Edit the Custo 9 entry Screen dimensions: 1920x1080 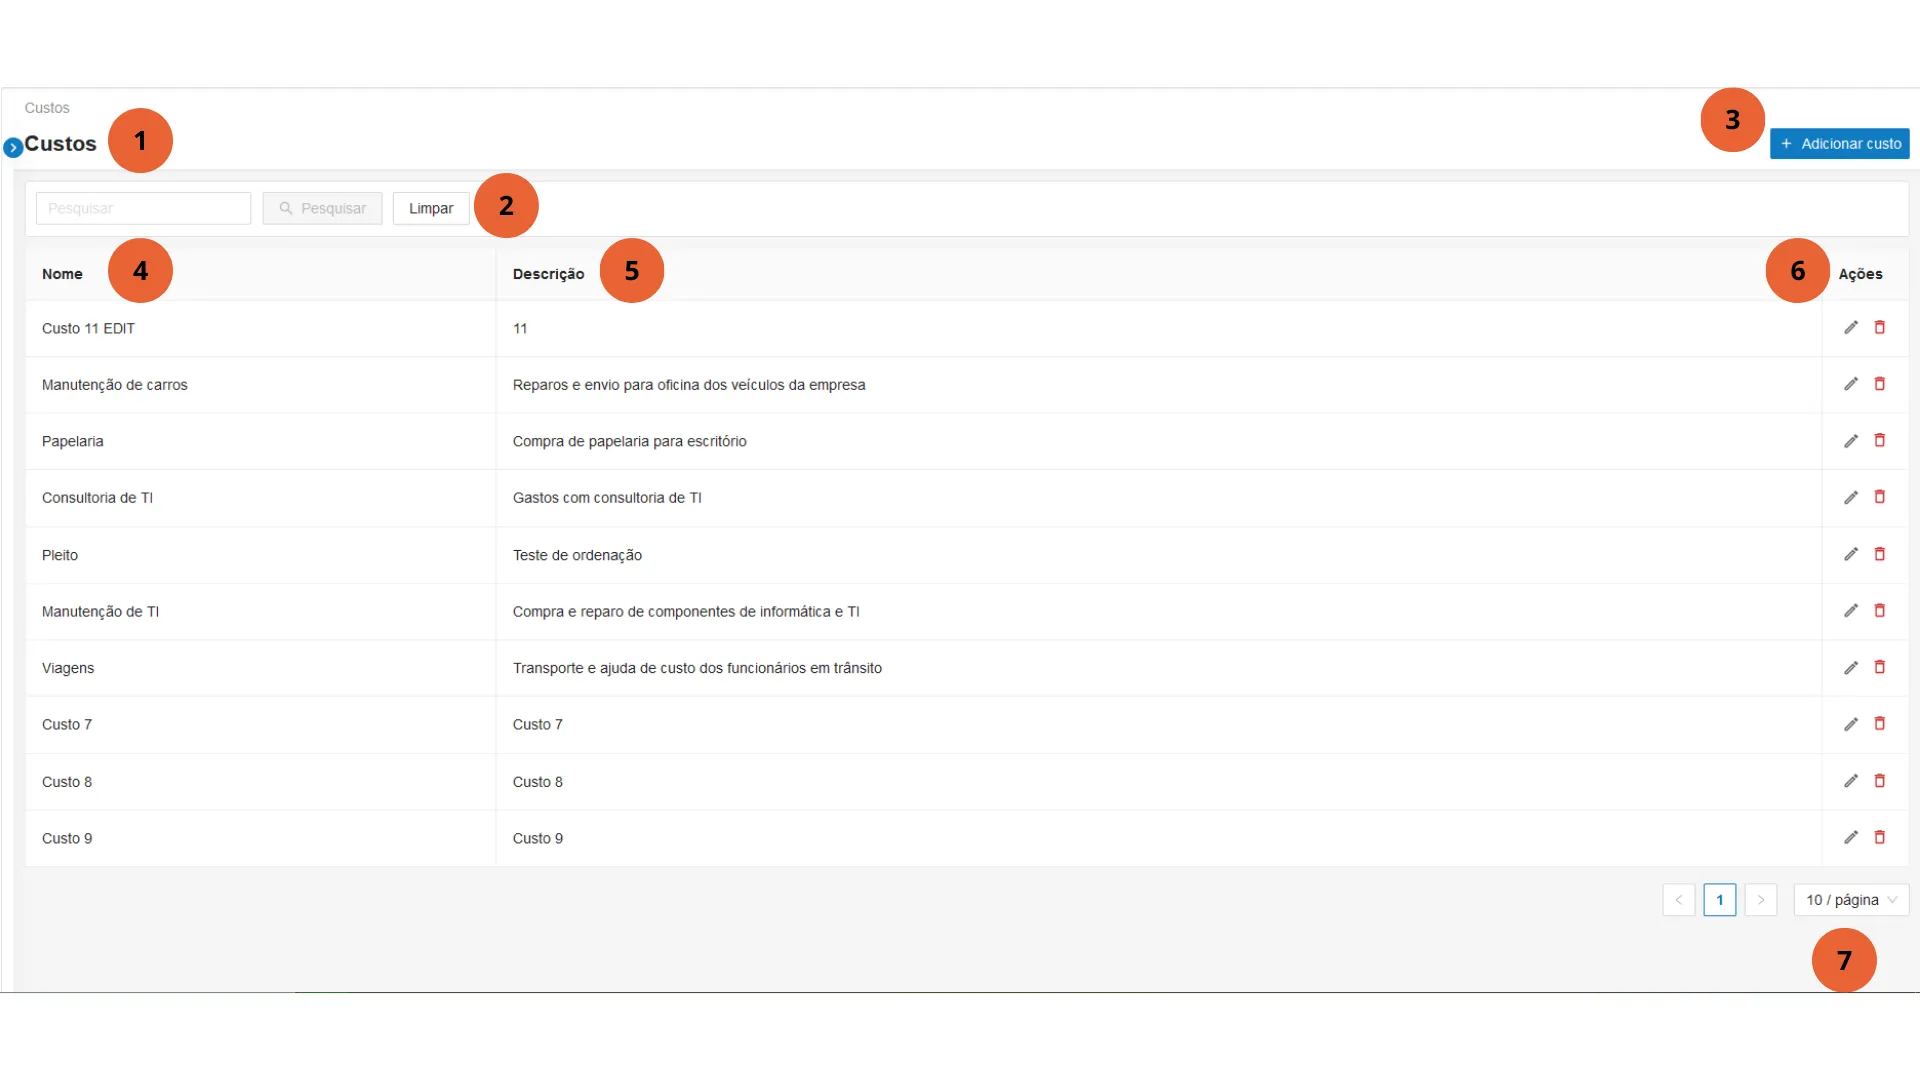pyautogui.click(x=1851, y=838)
